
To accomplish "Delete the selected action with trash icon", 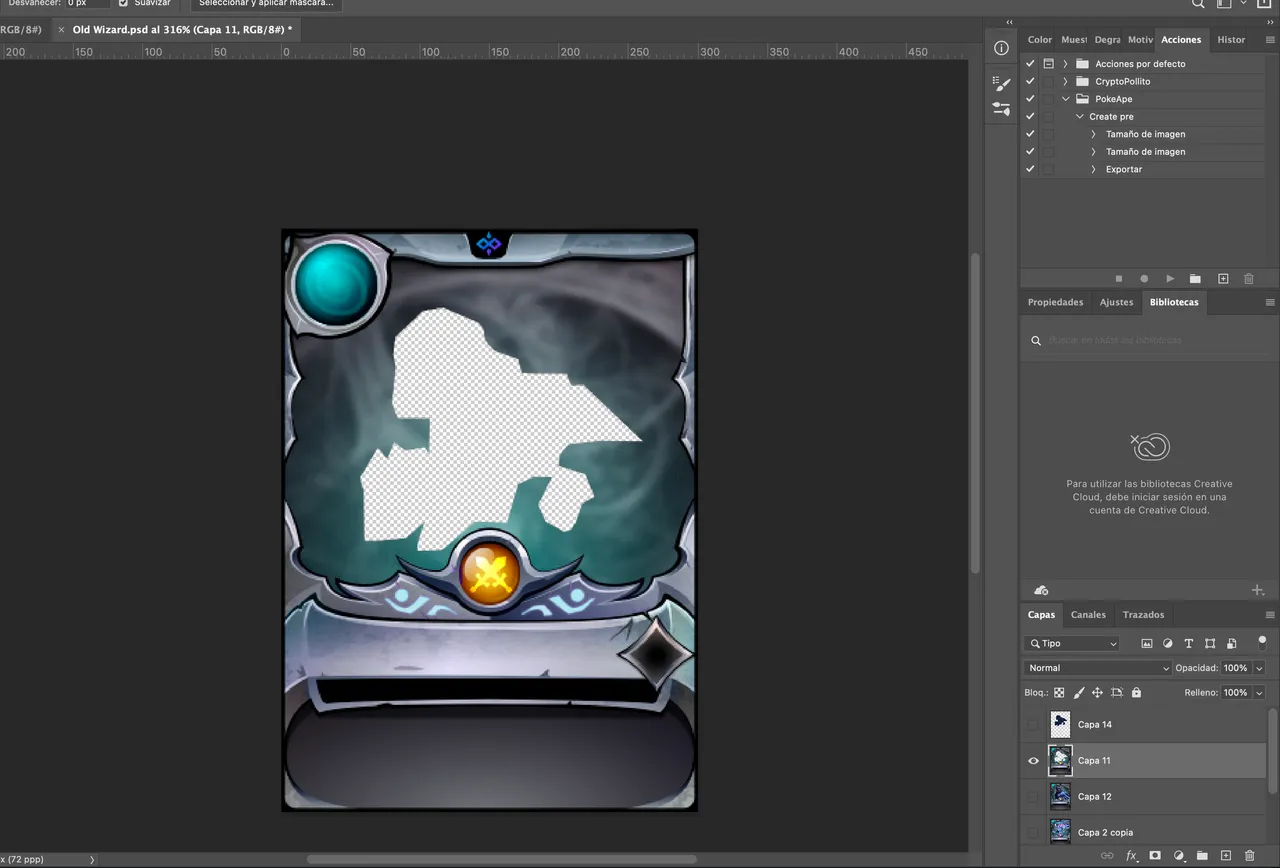I will tap(1248, 279).
